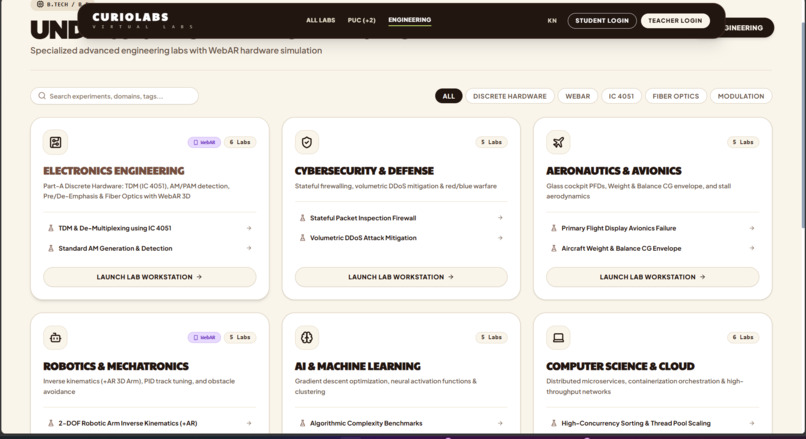Screen dimensions: 806x439
Task: Launch Electronics Engineering lab workstation
Action: click(150, 277)
